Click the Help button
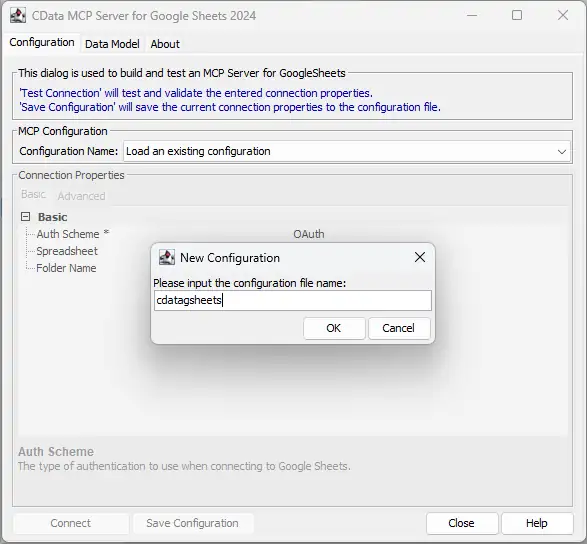This screenshot has height=544, width=587. [537, 523]
